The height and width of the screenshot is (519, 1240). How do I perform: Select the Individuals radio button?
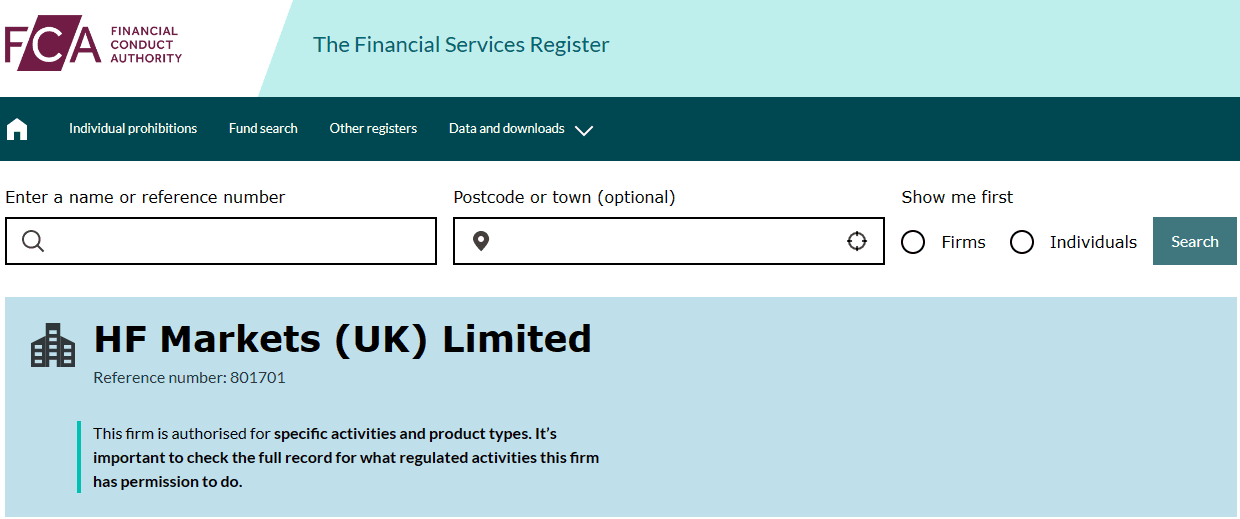click(x=1022, y=242)
